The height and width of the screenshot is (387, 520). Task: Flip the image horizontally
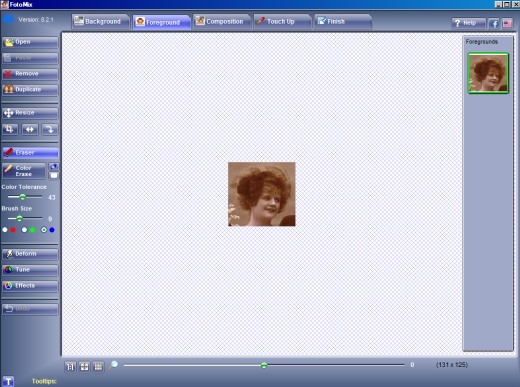(x=30, y=129)
